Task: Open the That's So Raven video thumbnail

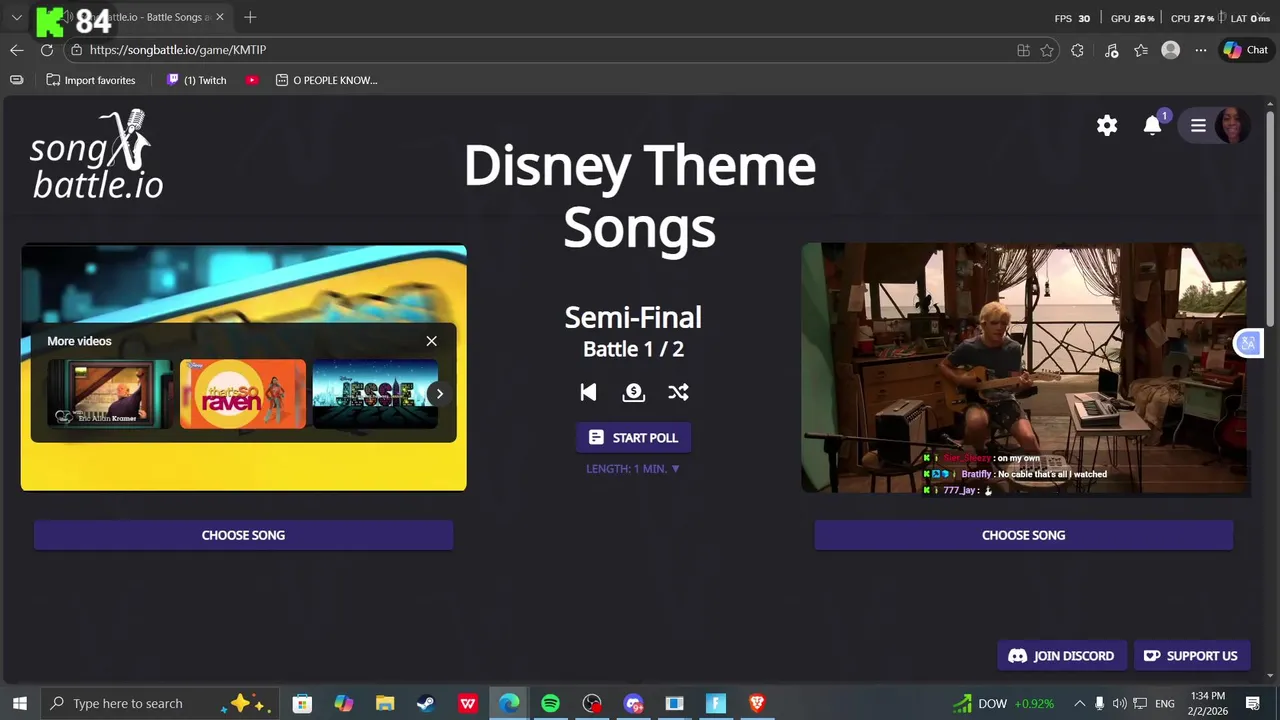Action: click(243, 394)
